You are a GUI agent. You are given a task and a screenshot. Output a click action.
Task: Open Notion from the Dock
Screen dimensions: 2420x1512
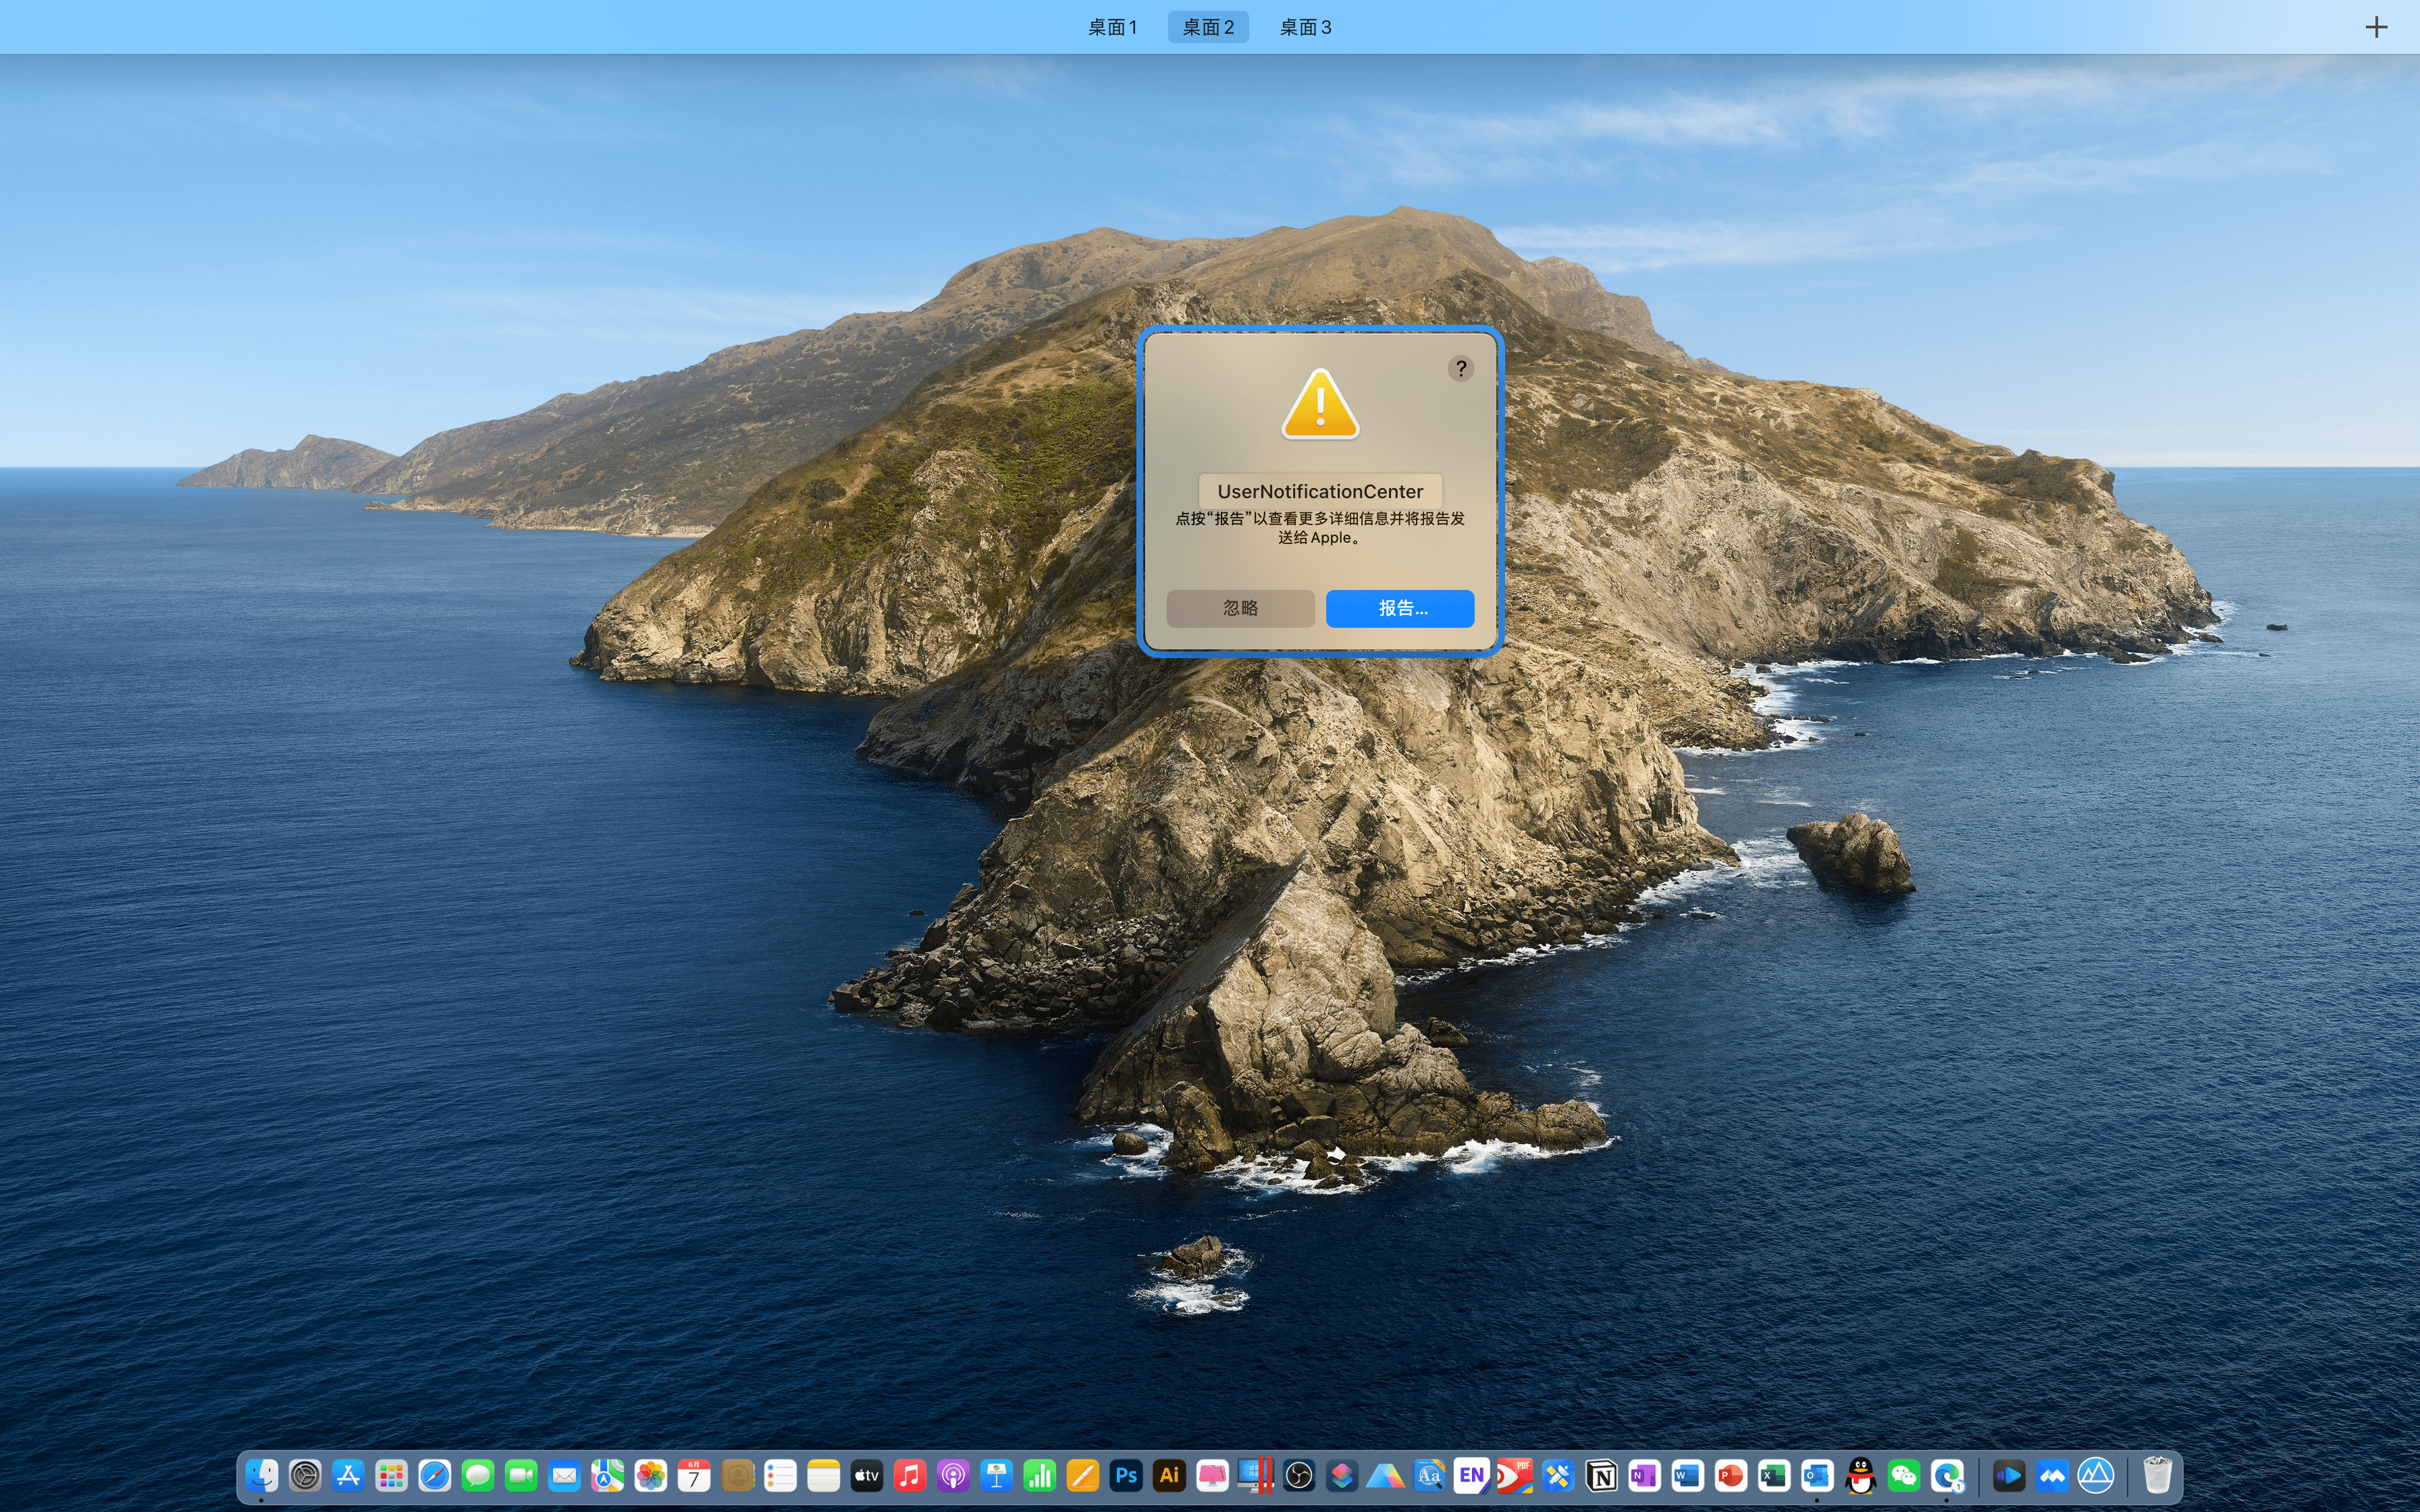[1601, 1475]
